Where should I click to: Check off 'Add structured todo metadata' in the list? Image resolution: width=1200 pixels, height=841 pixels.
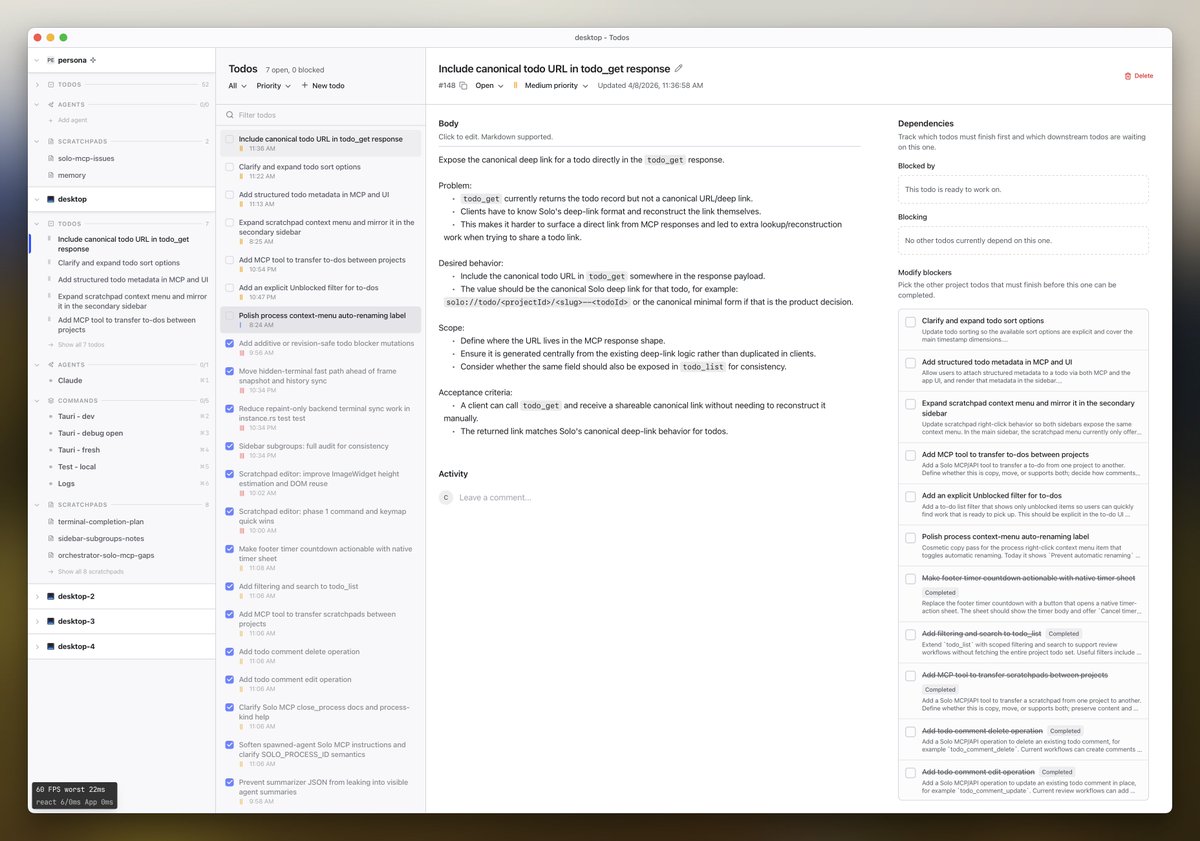(x=230, y=195)
